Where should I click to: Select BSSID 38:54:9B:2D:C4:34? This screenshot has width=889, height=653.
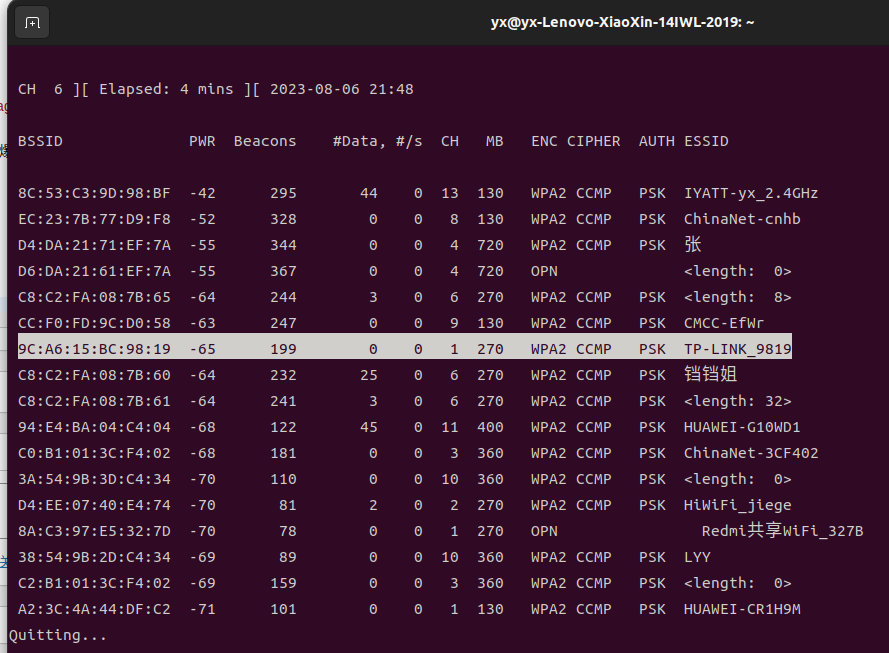(94, 558)
